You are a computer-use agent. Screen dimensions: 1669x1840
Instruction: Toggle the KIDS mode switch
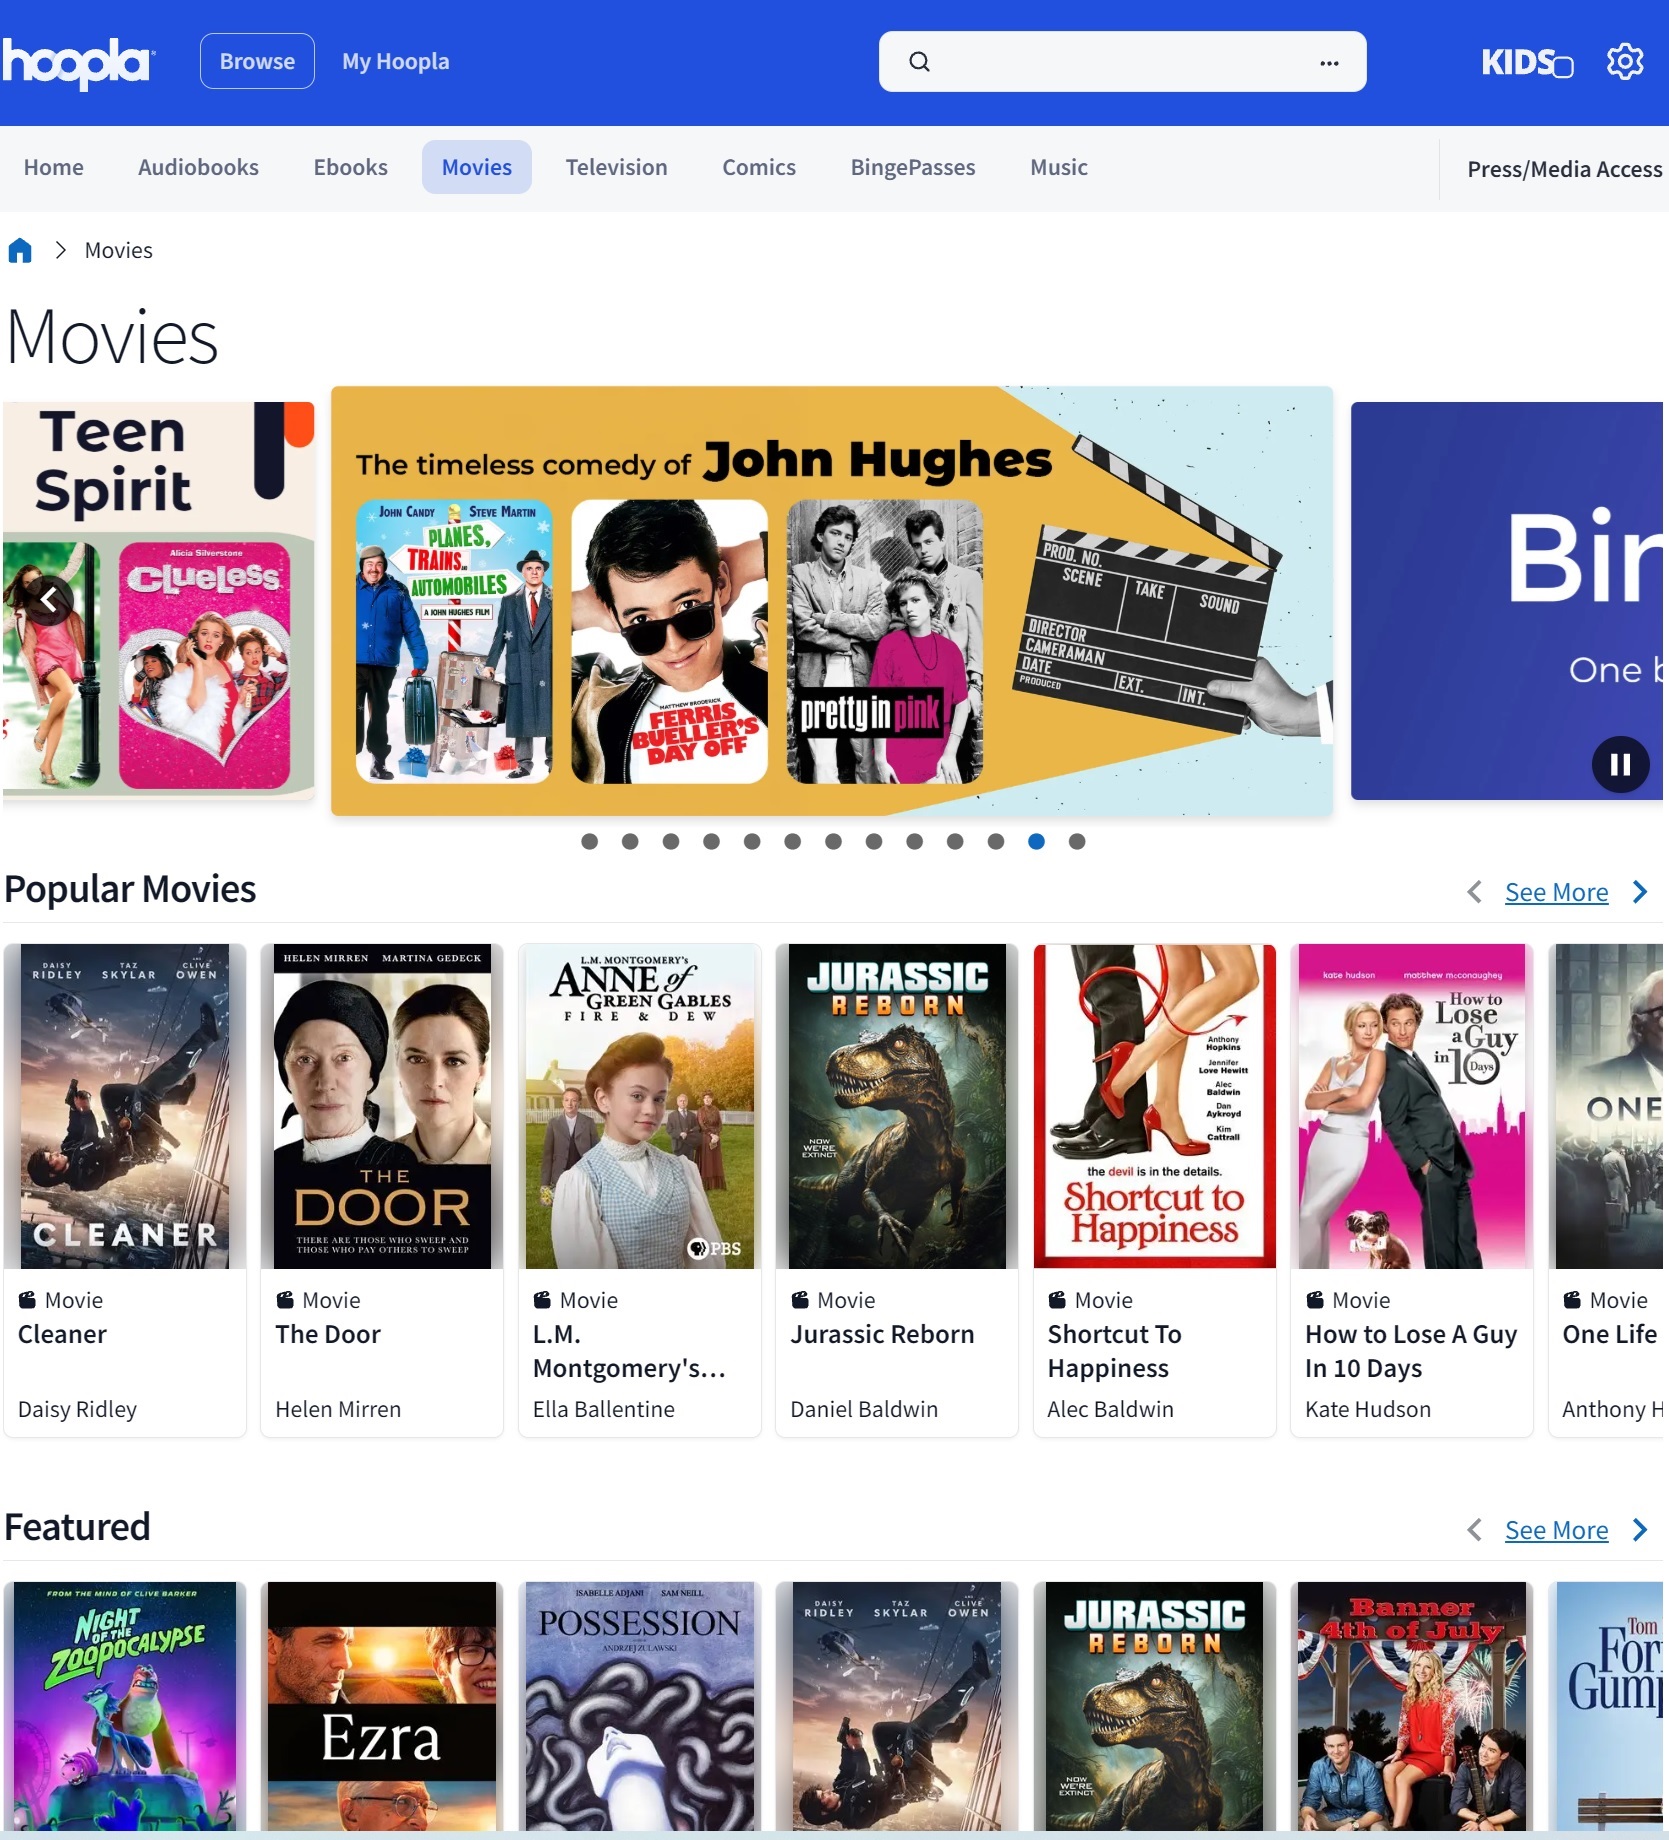[x=1527, y=63]
